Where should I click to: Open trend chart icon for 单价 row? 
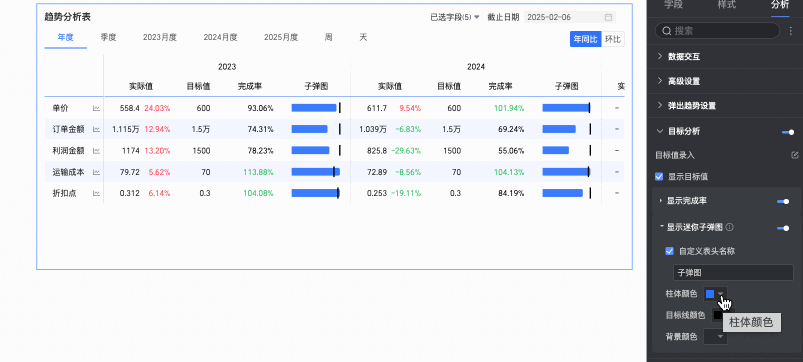click(96, 109)
